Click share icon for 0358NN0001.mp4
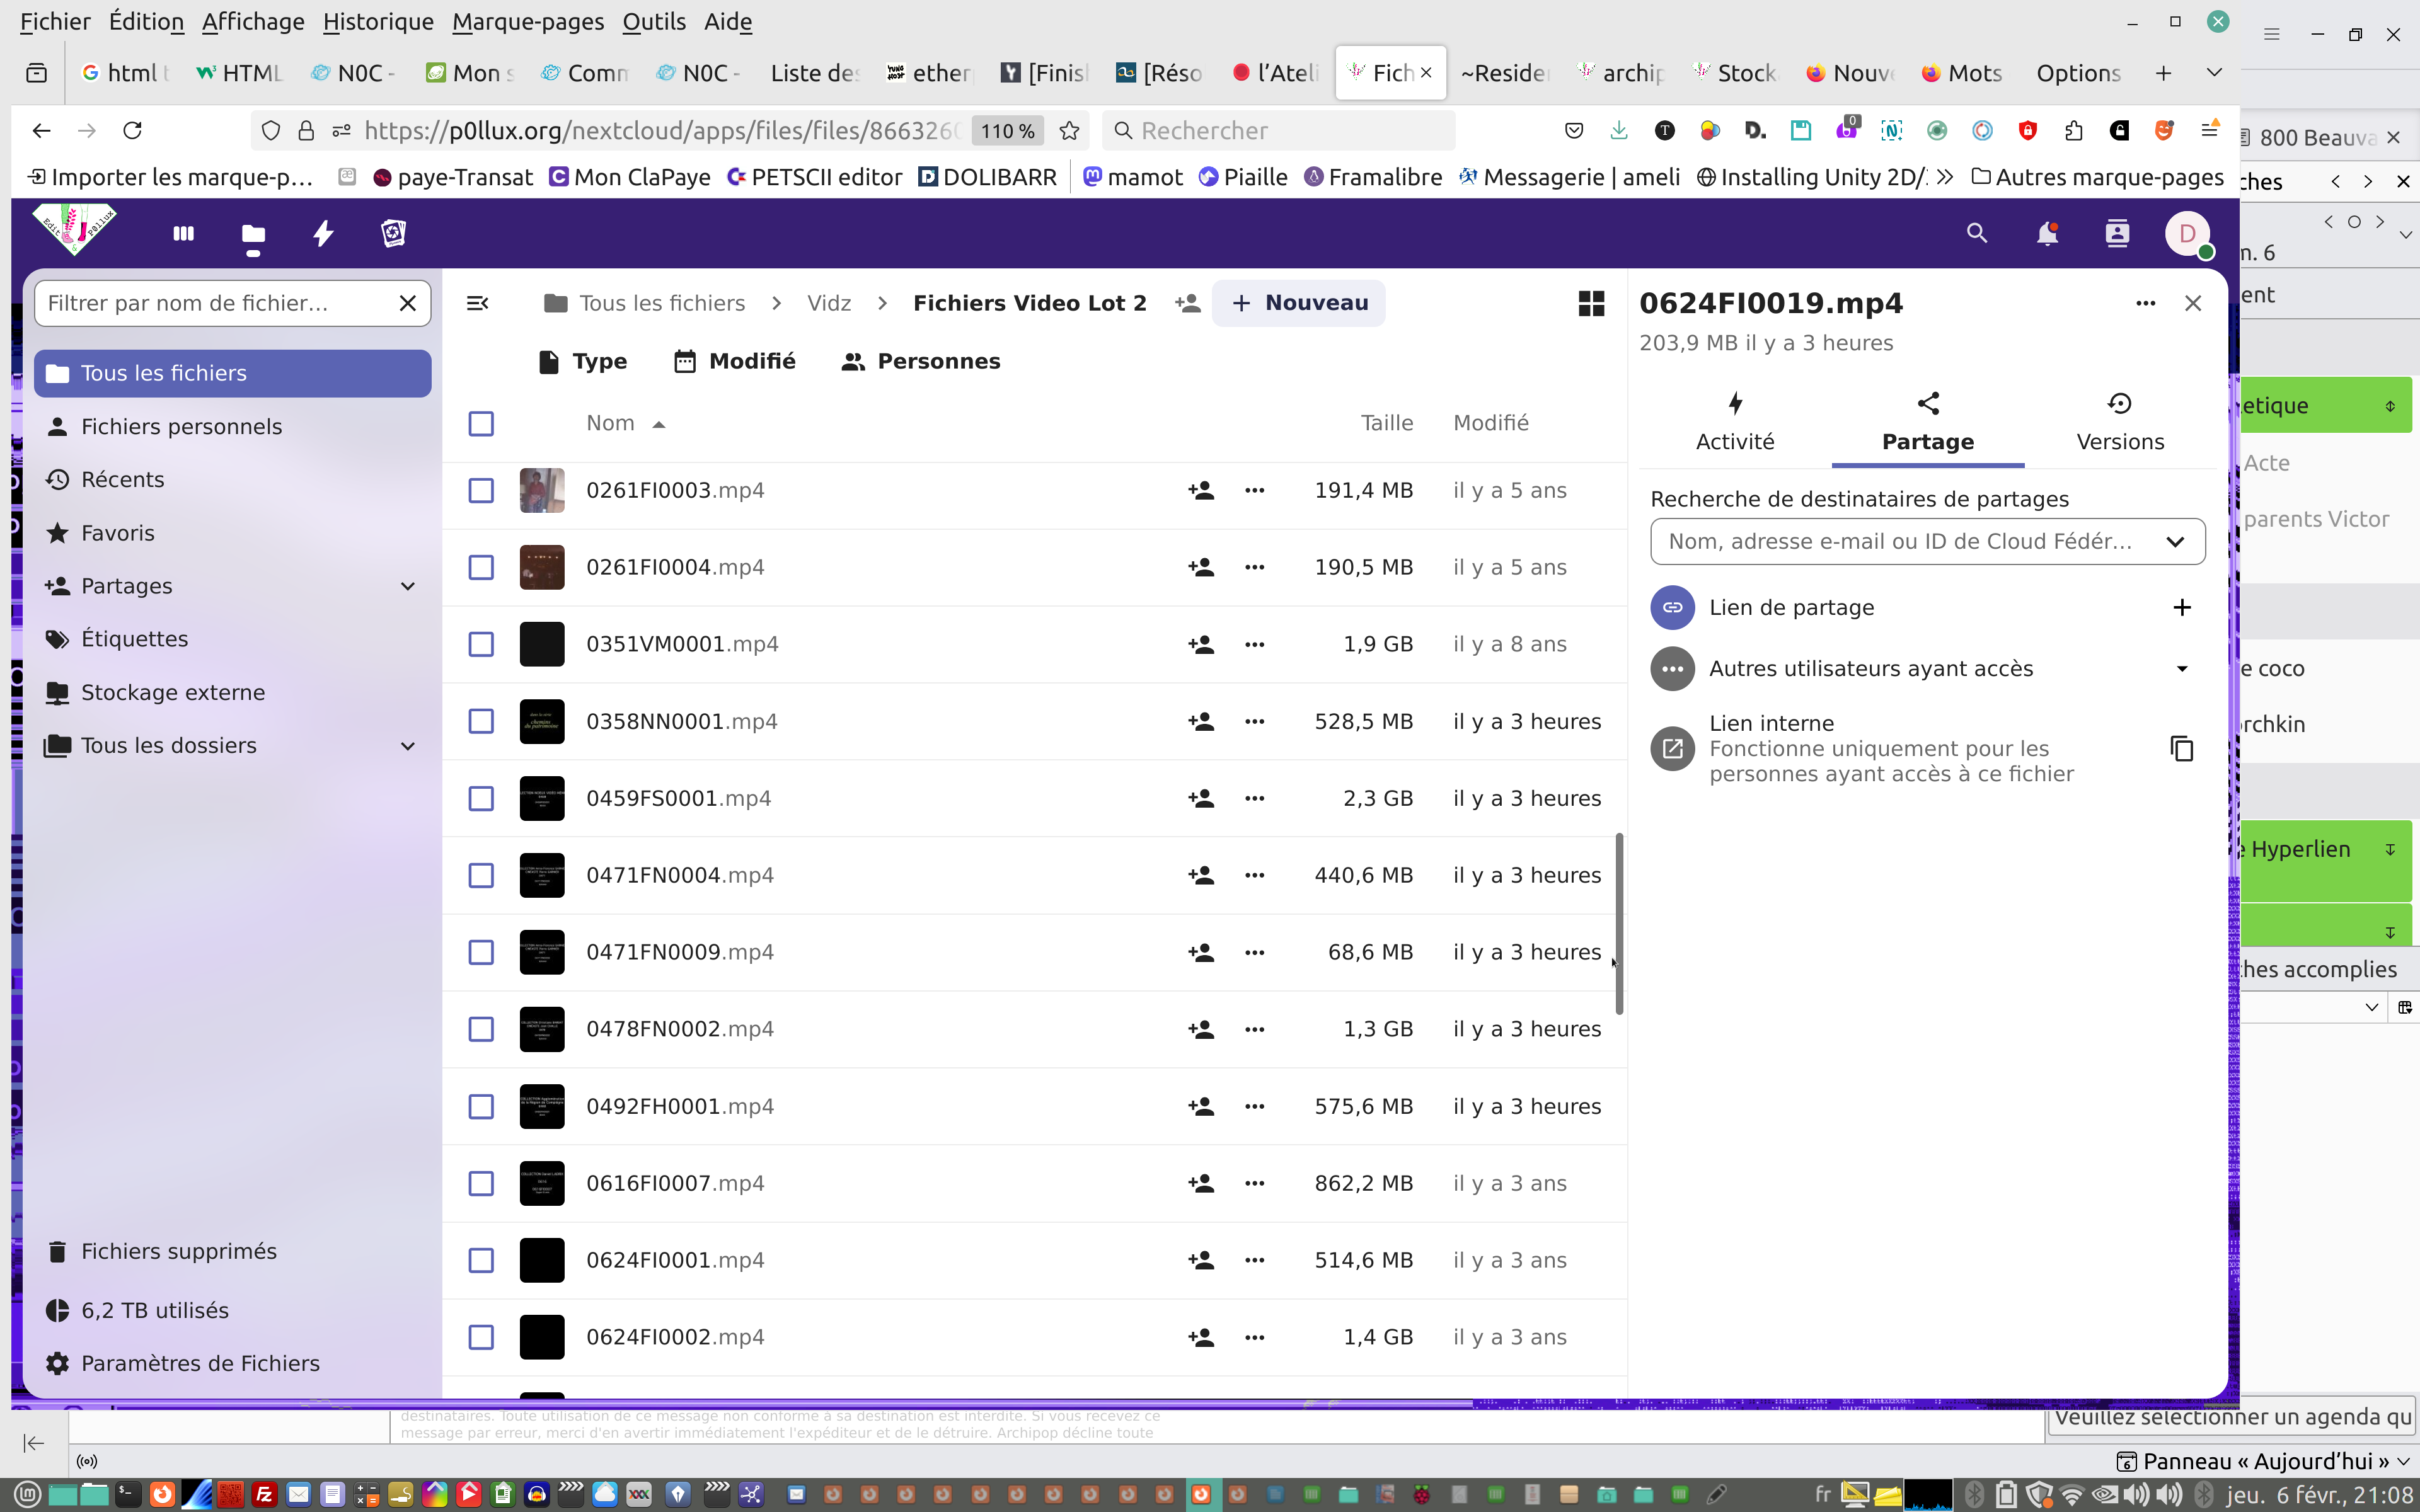2420x1512 pixels. pos(1201,721)
